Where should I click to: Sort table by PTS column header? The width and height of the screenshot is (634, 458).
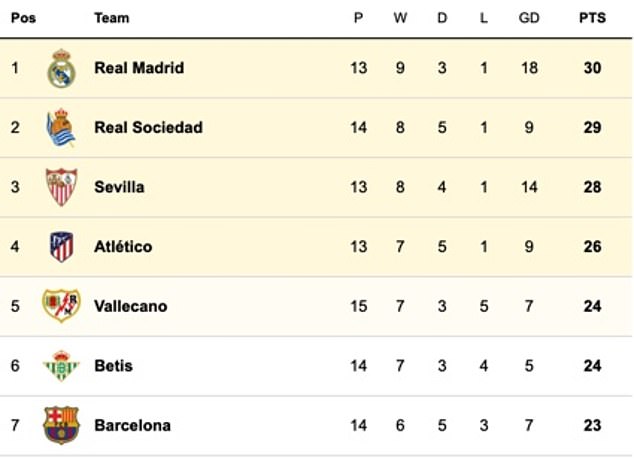pyautogui.click(x=592, y=18)
